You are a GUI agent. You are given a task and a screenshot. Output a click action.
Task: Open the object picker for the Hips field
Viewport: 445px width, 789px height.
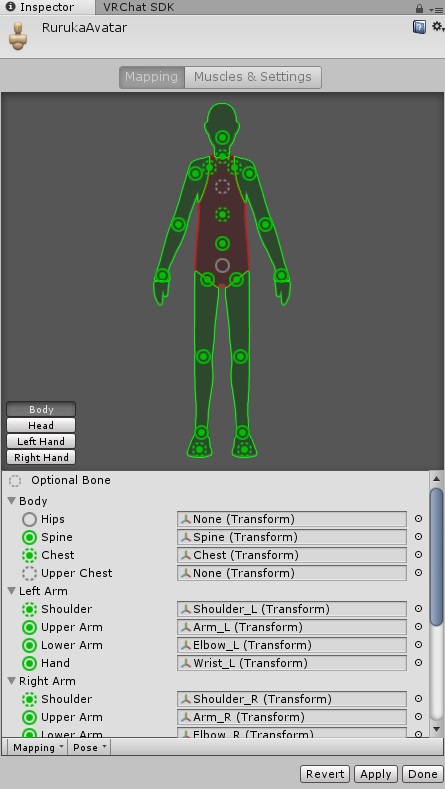pos(418,519)
